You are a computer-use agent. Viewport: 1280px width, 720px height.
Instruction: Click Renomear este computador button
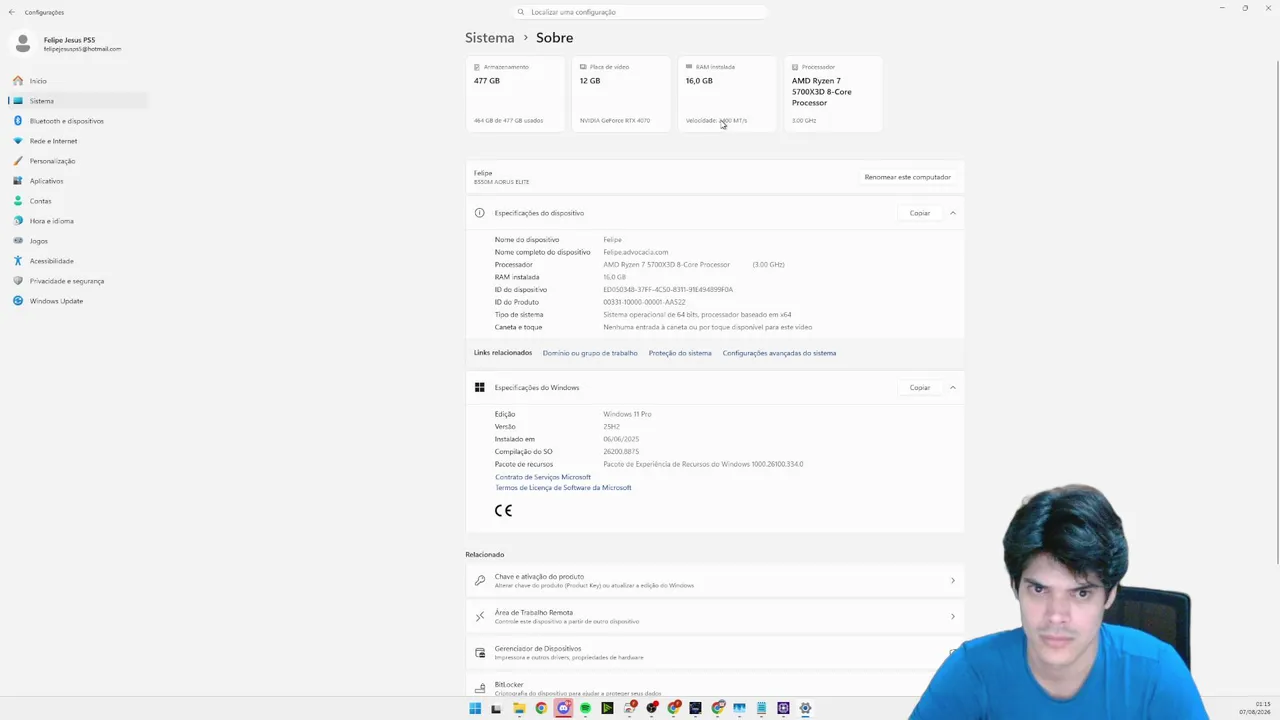(908, 177)
